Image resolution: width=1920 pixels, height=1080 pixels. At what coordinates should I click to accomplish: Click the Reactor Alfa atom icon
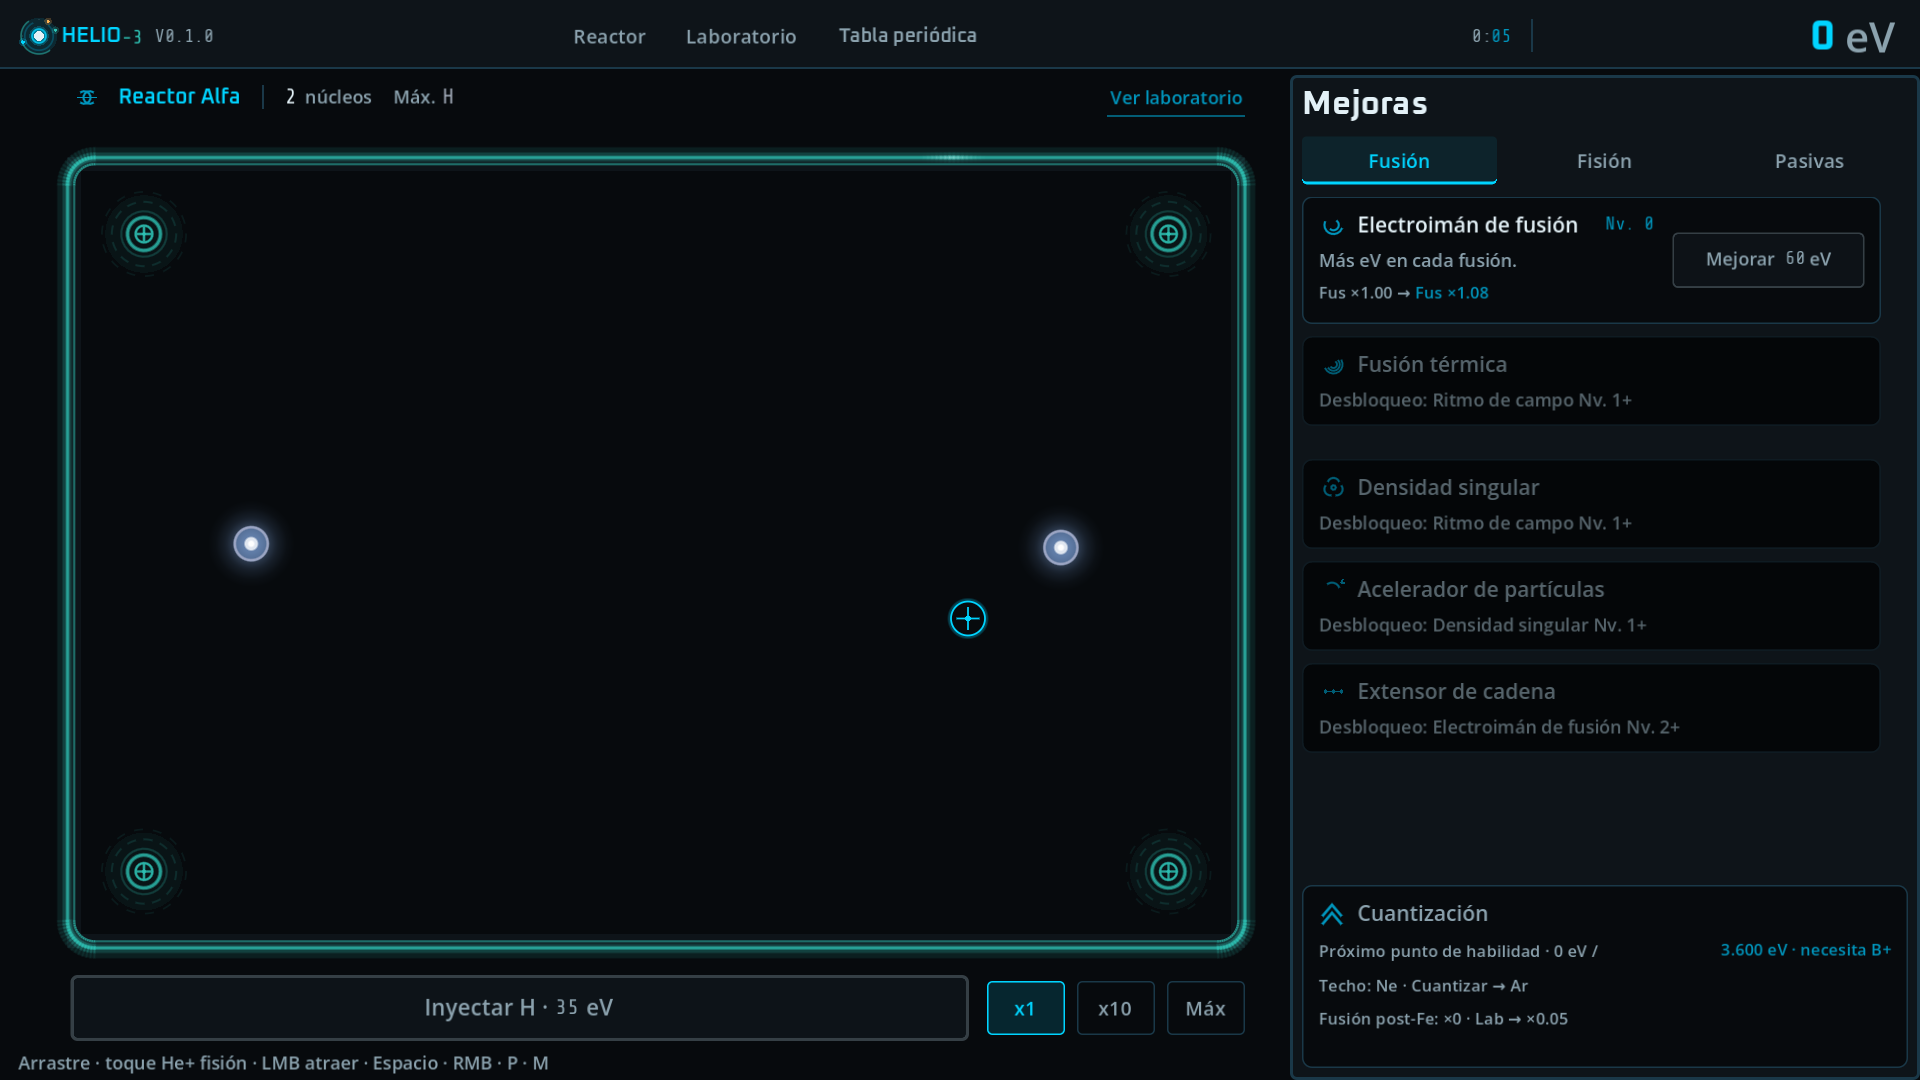[87, 97]
